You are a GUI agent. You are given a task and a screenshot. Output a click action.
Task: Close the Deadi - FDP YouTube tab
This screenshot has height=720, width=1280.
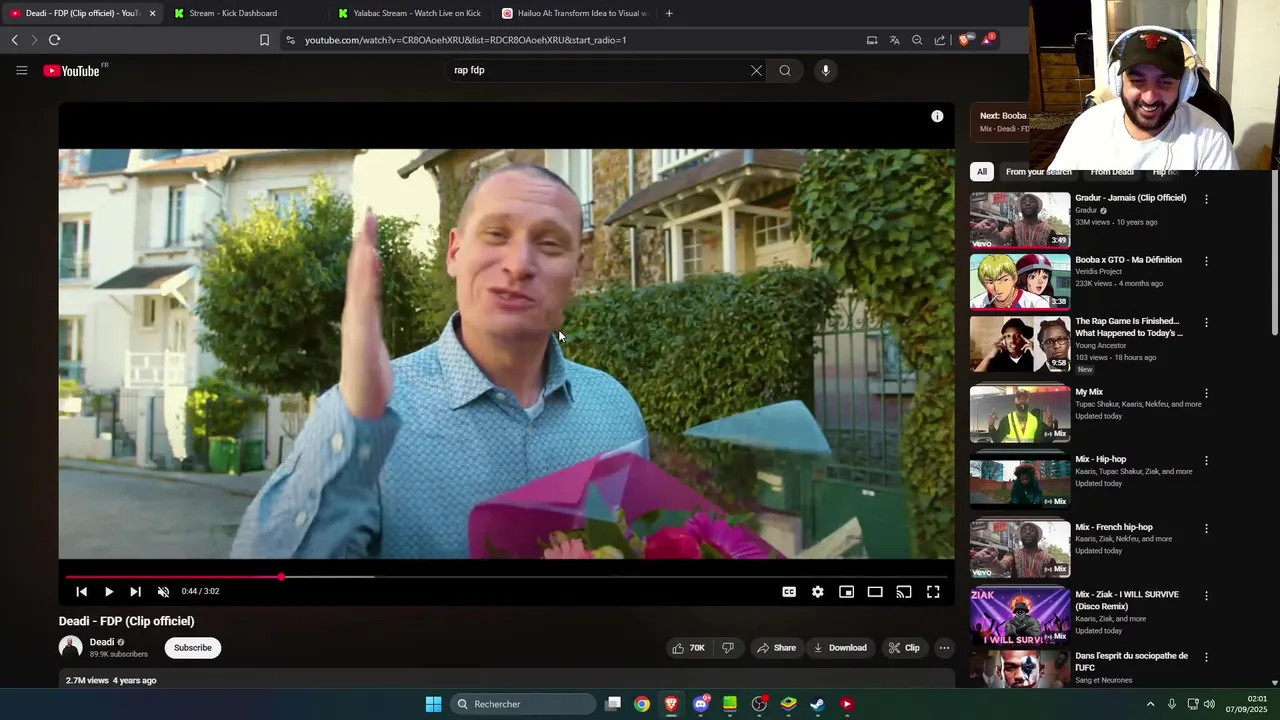click(x=152, y=13)
